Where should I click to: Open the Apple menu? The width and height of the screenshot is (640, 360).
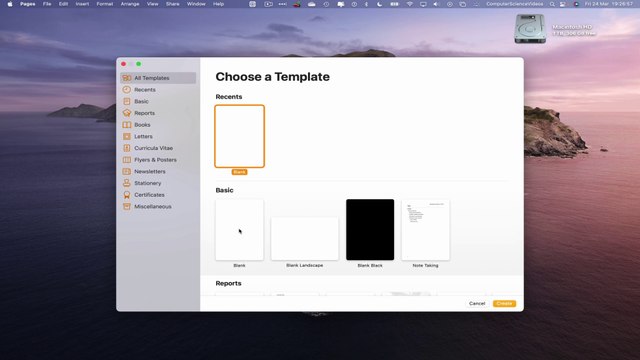pos(10,4)
